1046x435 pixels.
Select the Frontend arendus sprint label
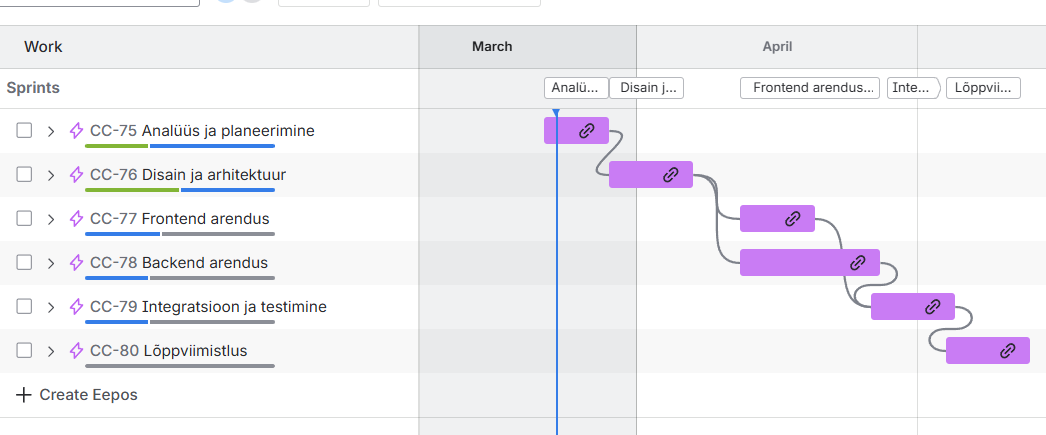(810, 88)
